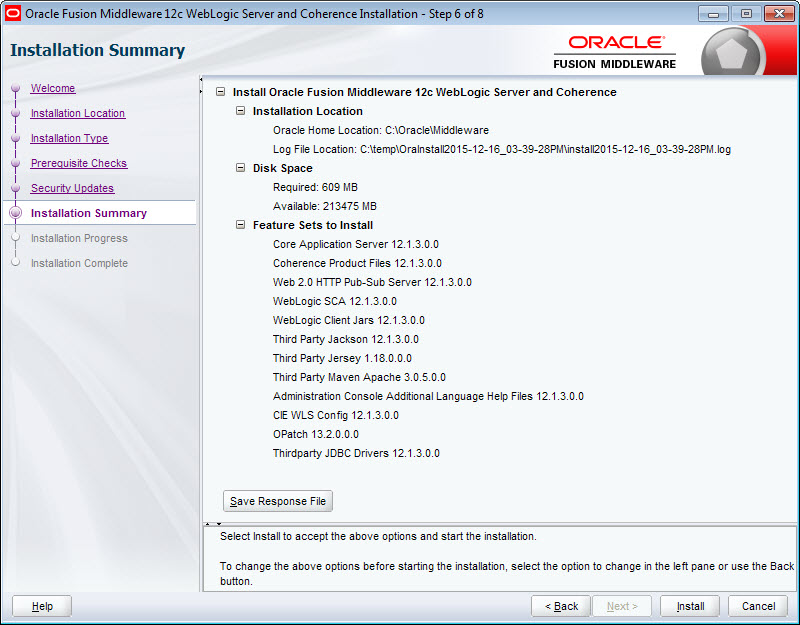Click the Installation Progress step label
The width and height of the screenshot is (800, 625).
[x=79, y=238]
